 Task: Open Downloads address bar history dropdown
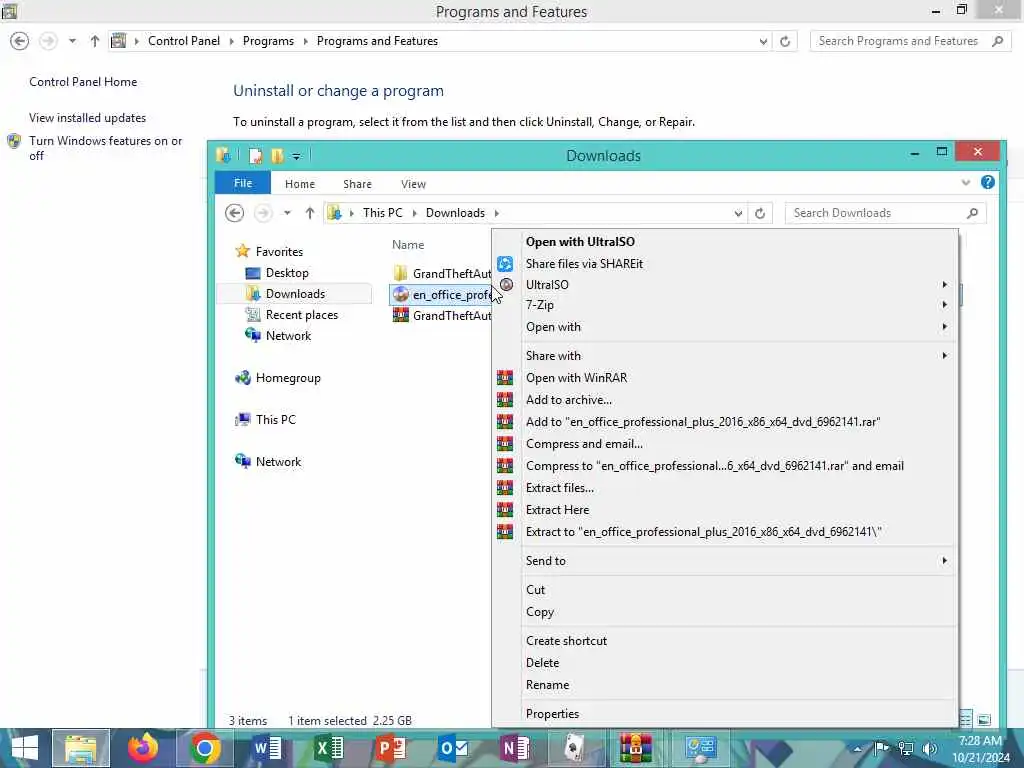tap(738, 213)
